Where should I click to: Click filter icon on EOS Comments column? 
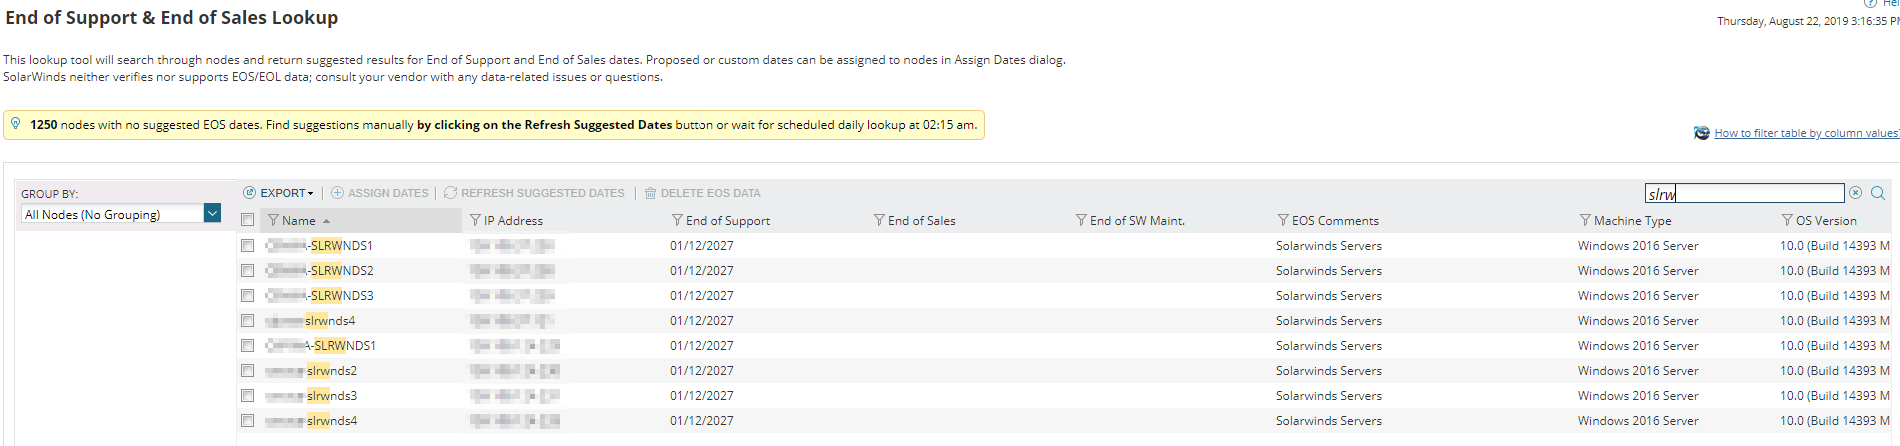coord(1283,220)
